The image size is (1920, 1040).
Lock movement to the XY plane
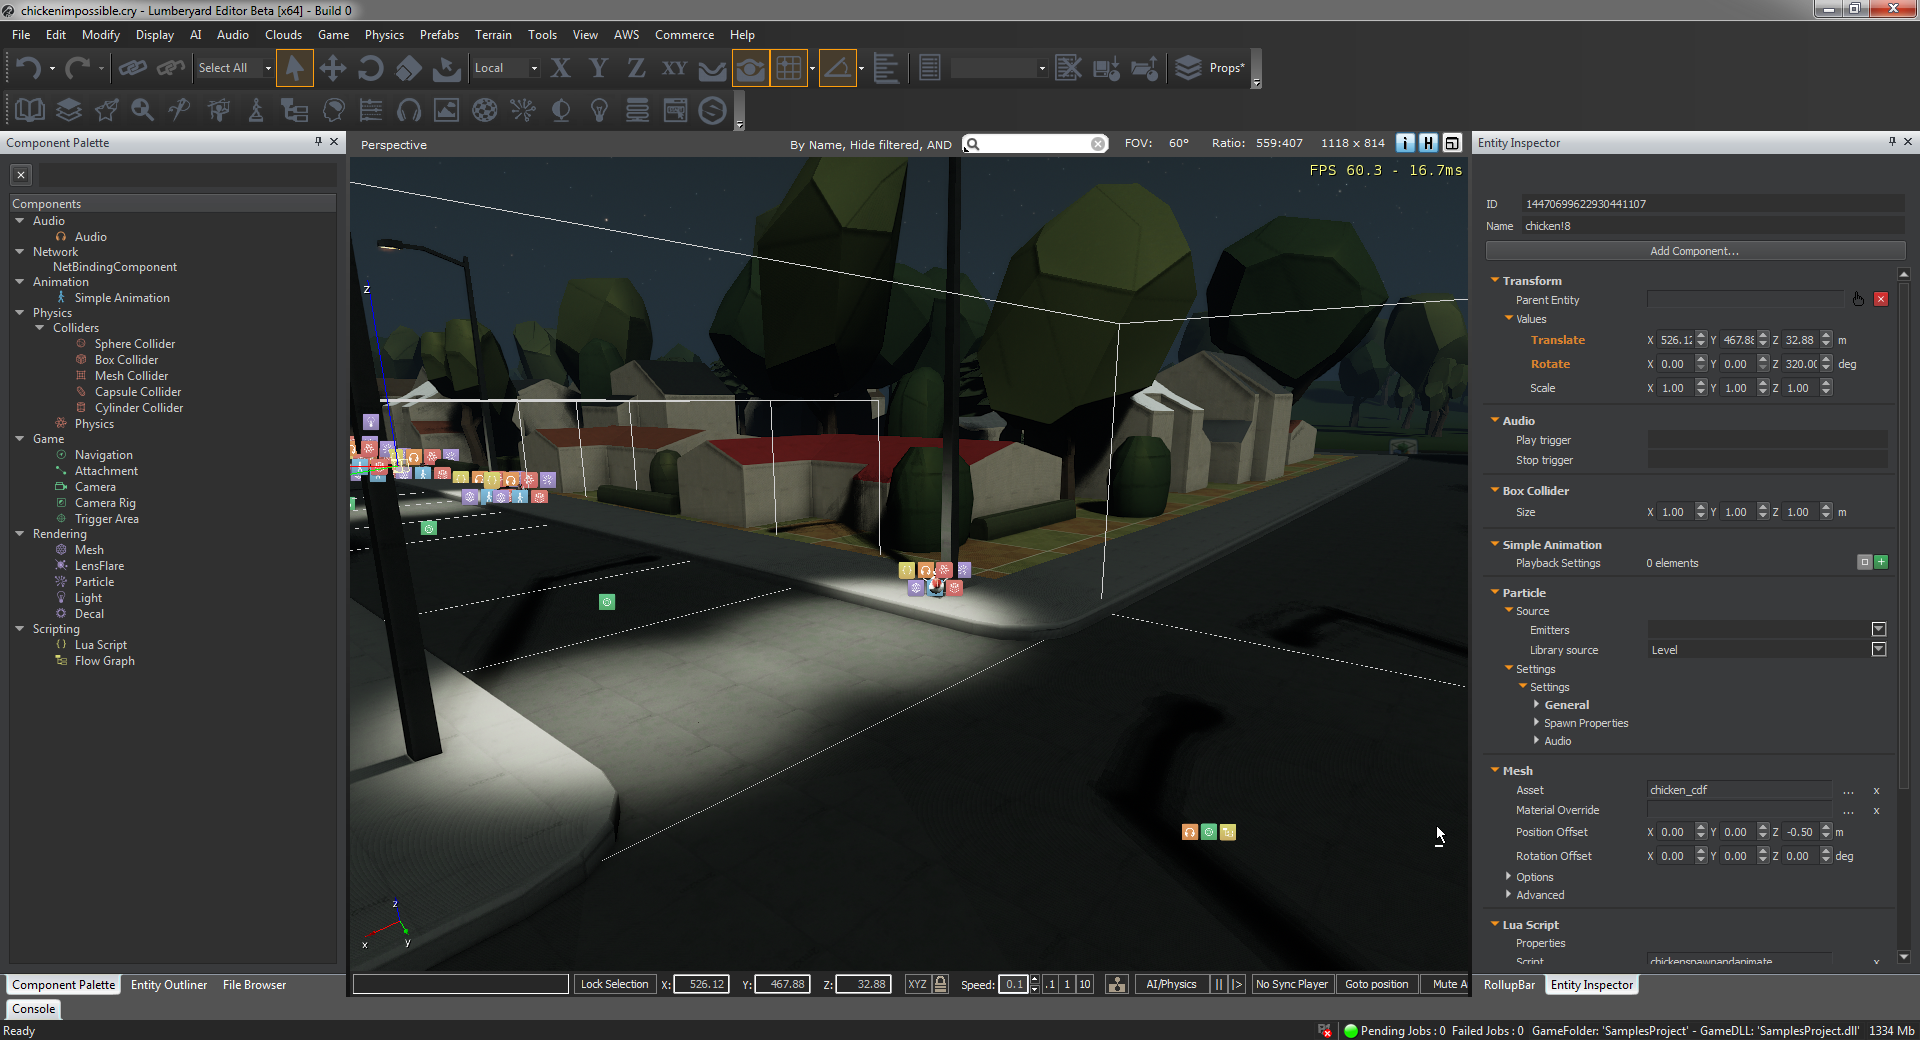click(x=675, y=68)
